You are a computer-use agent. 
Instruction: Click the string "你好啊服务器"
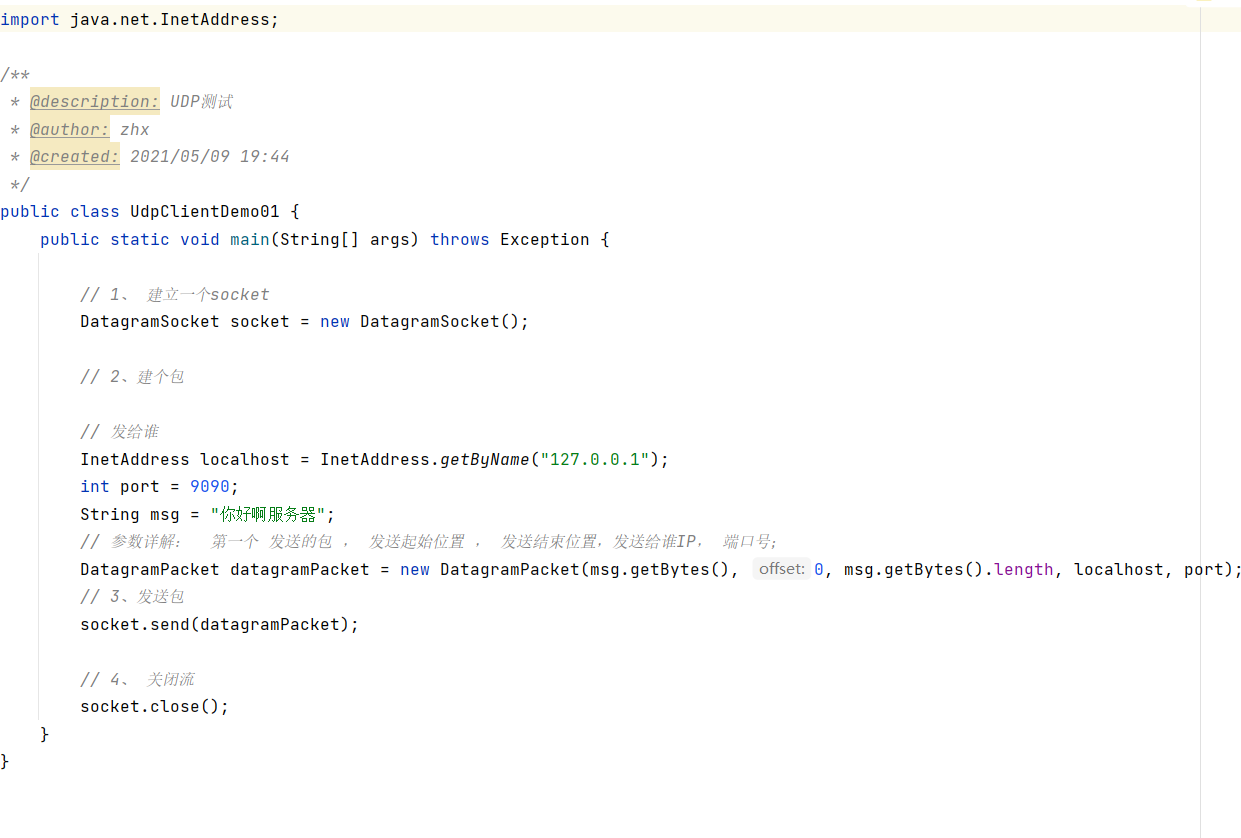tap(268, 514)
